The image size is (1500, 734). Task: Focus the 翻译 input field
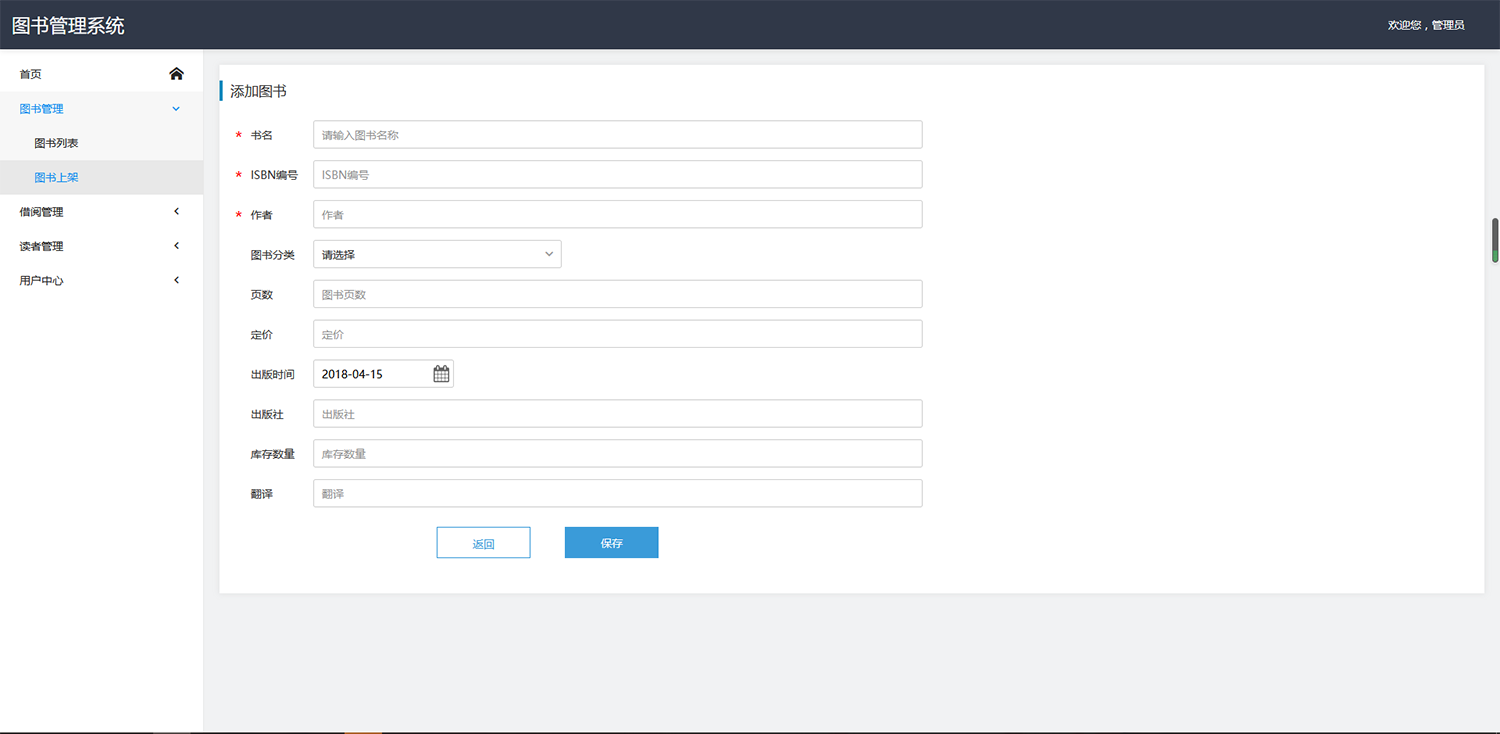pos(617,493)
